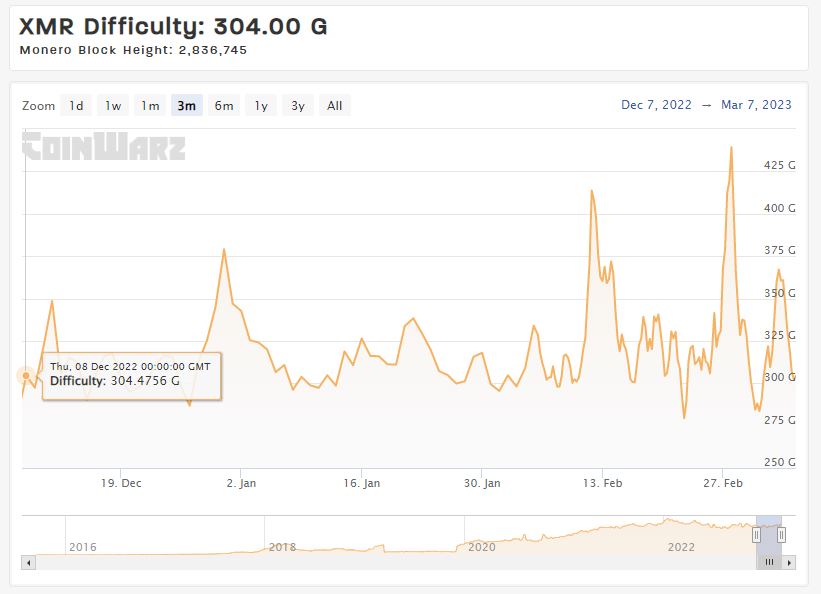Screen dimensions: 821x594
Task: Click the 2020 label in the navigator
Action: (482, 547)
